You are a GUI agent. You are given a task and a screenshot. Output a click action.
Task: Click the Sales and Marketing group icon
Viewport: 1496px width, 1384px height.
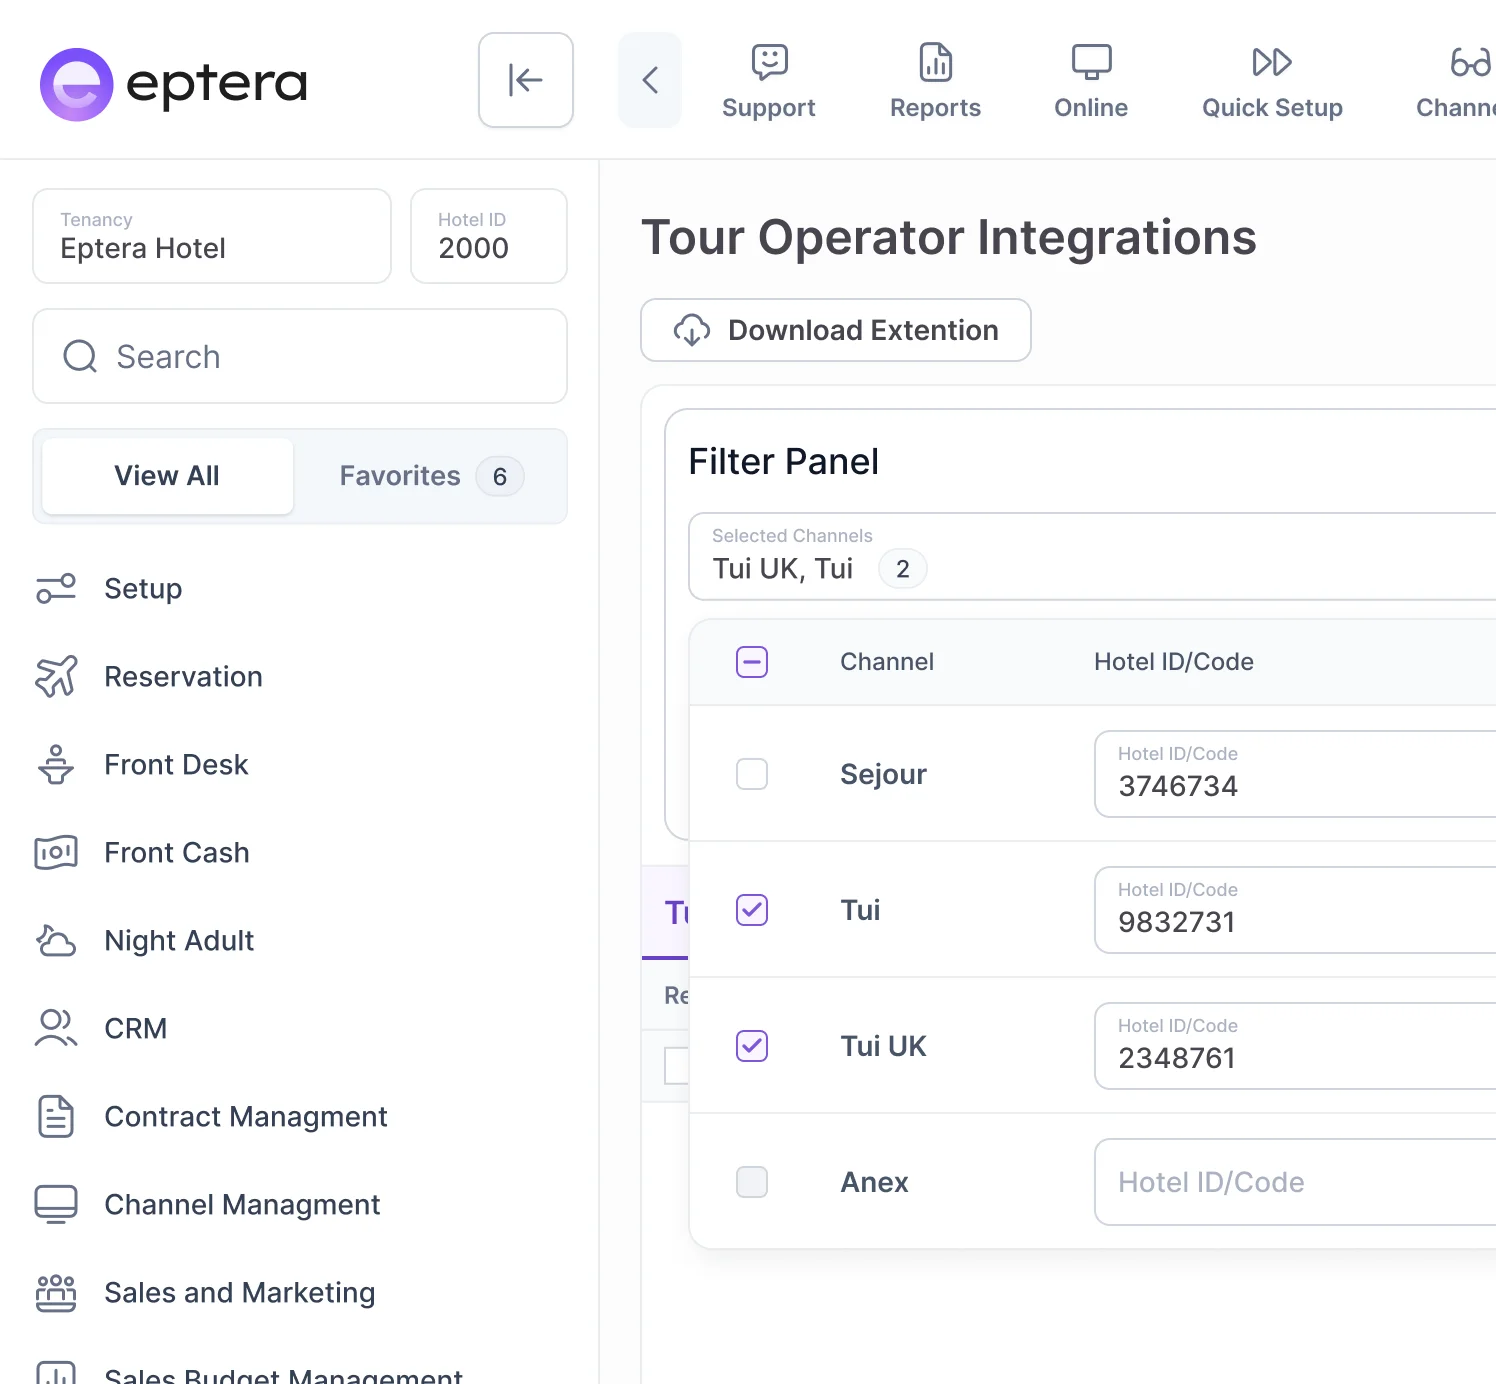click(56, 1292)
